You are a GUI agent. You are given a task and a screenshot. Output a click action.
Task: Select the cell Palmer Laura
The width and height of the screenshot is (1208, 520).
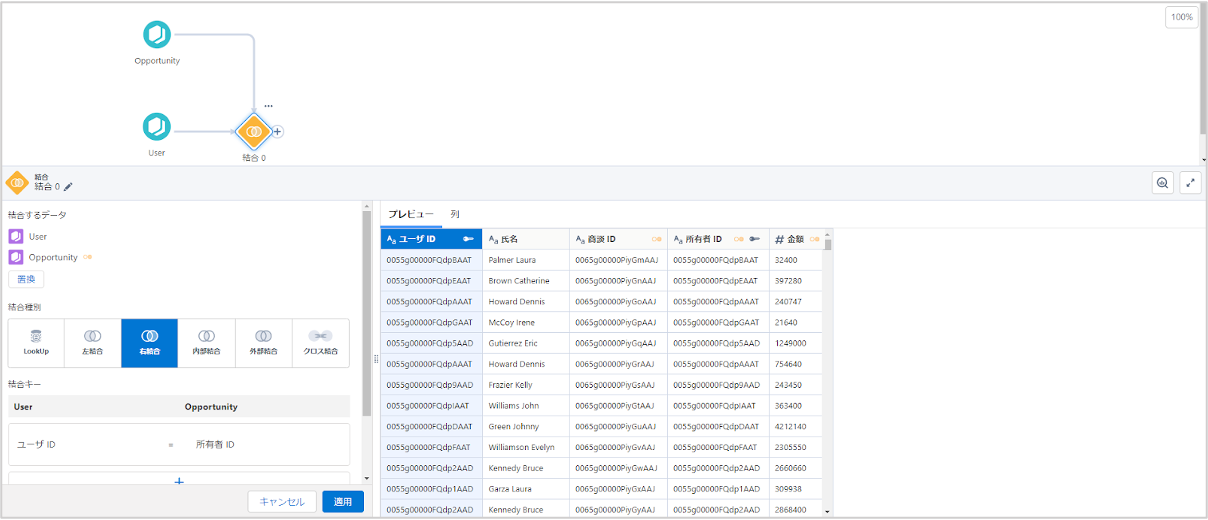pos(525,260)
